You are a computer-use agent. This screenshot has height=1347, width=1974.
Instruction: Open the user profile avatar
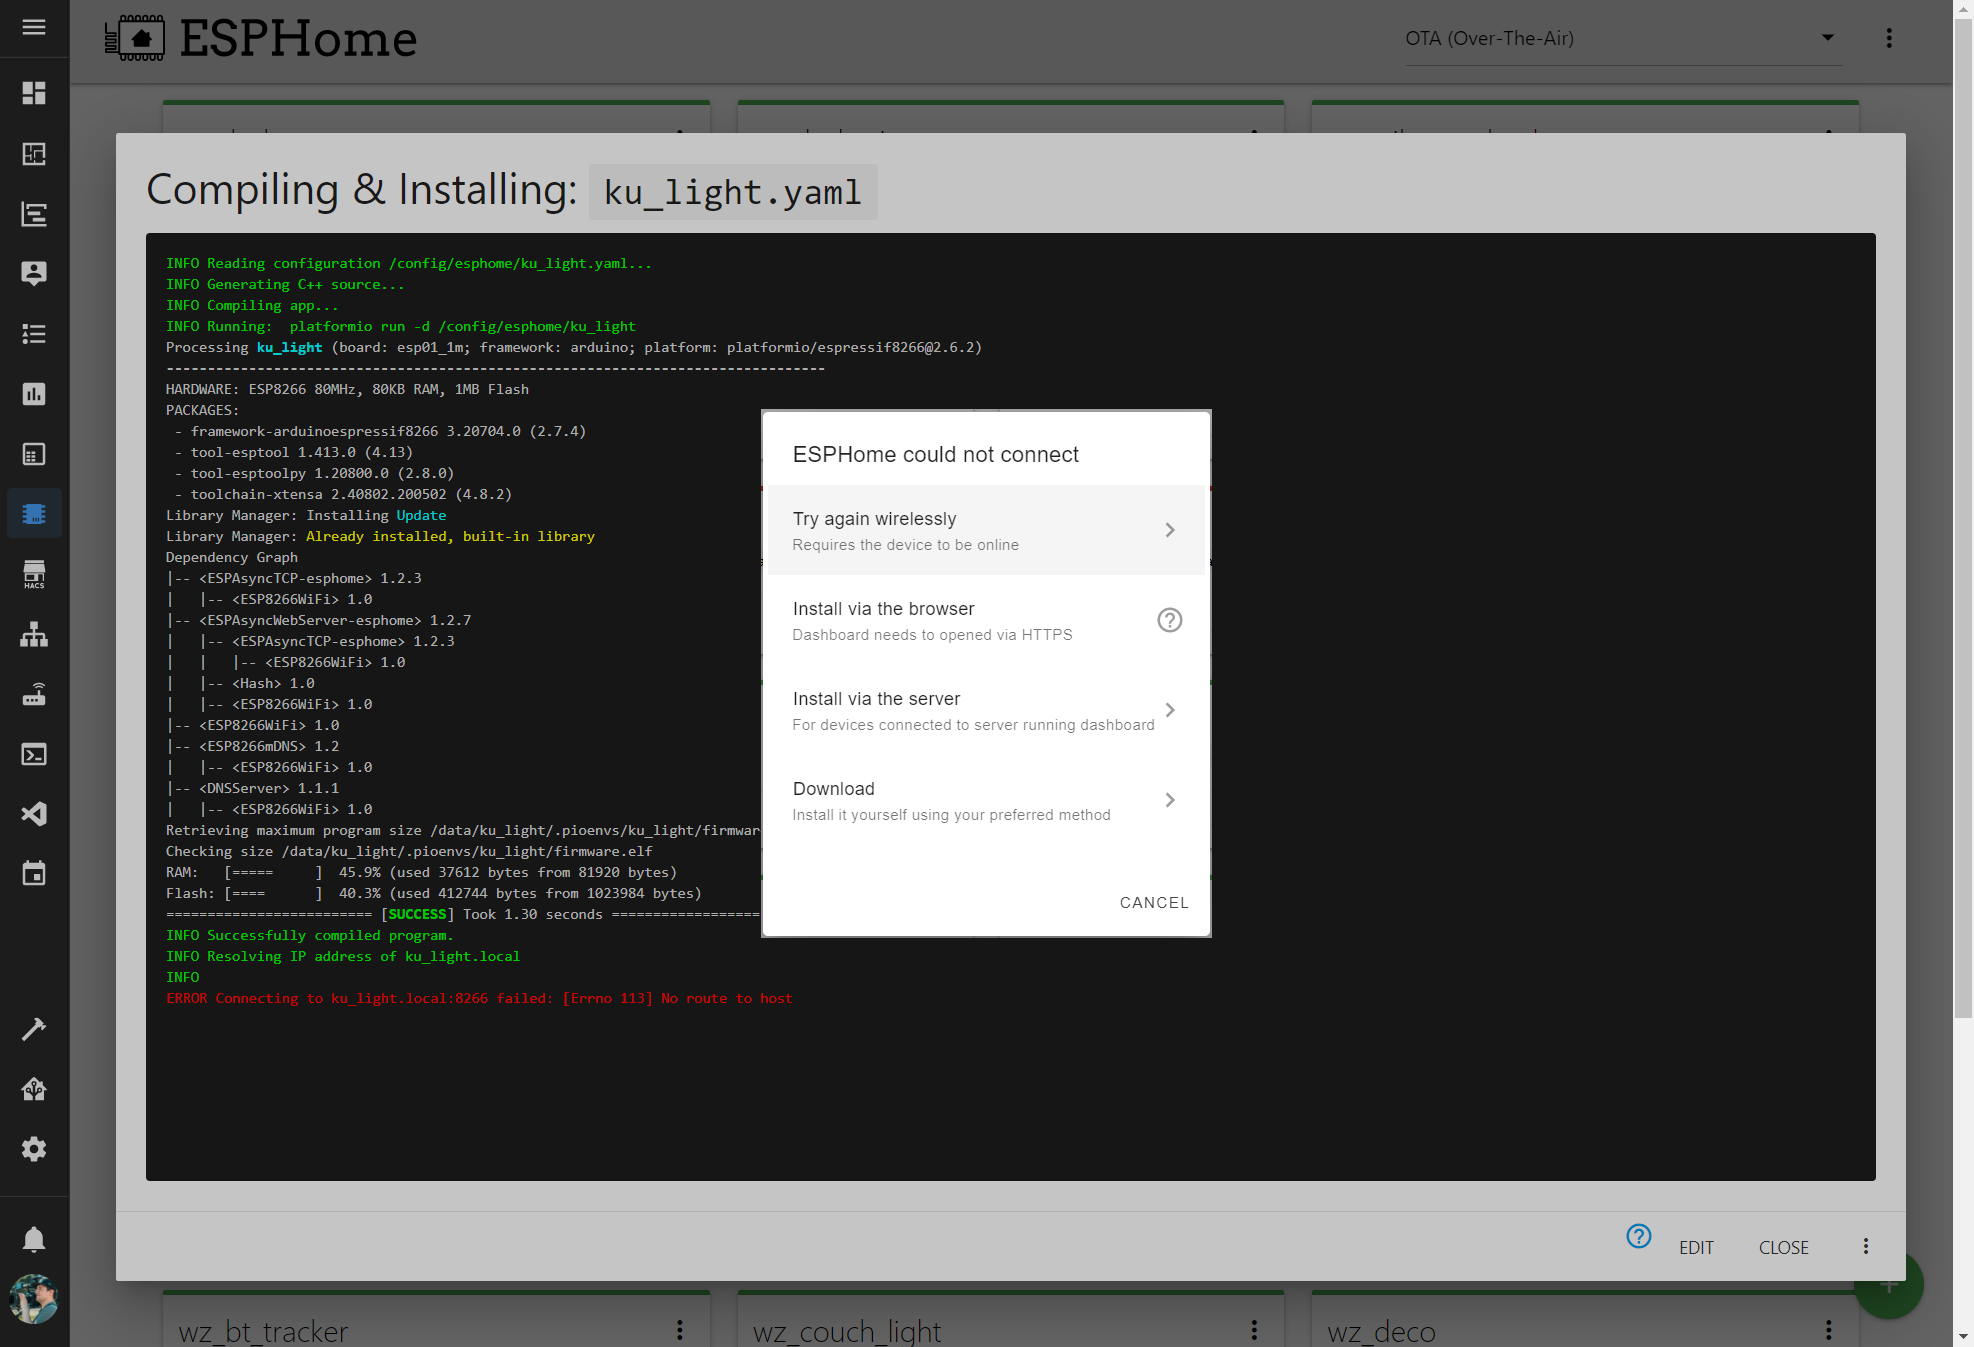coord(34,1299)
